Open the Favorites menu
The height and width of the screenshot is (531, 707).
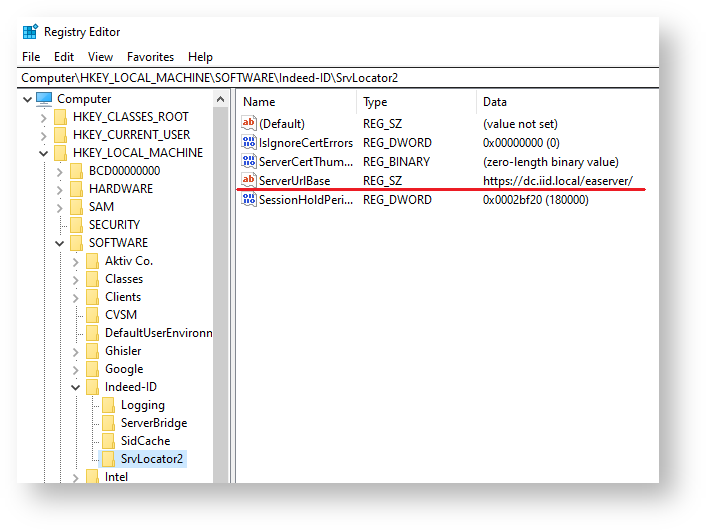tap(150, 57)
